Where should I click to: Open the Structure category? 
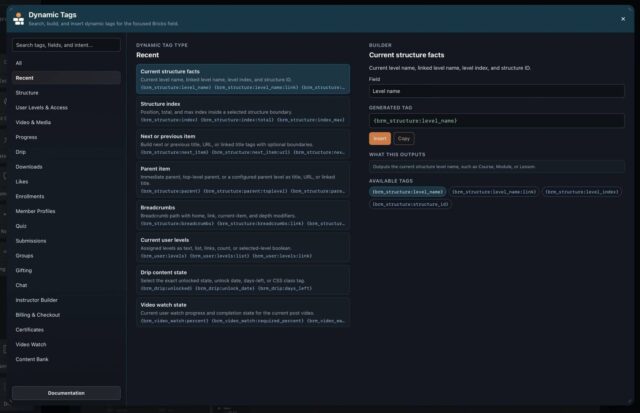(66, 93)
